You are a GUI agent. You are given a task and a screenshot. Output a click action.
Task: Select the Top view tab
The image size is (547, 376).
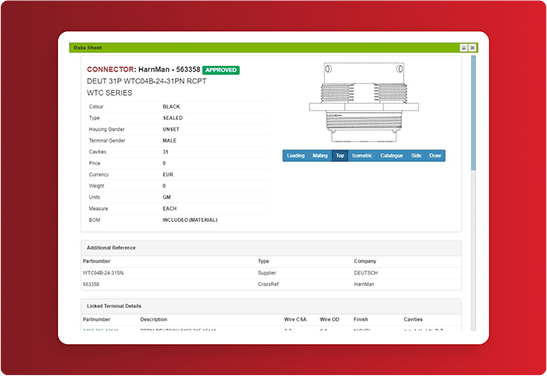(x=340, y=156)
